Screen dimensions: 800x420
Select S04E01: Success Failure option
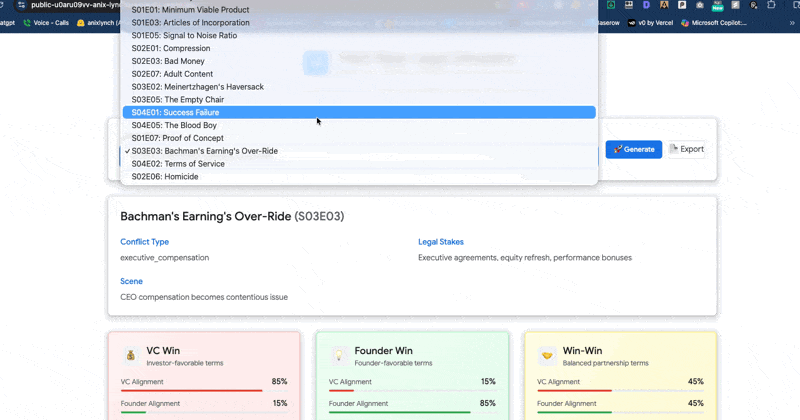point(175,113)
